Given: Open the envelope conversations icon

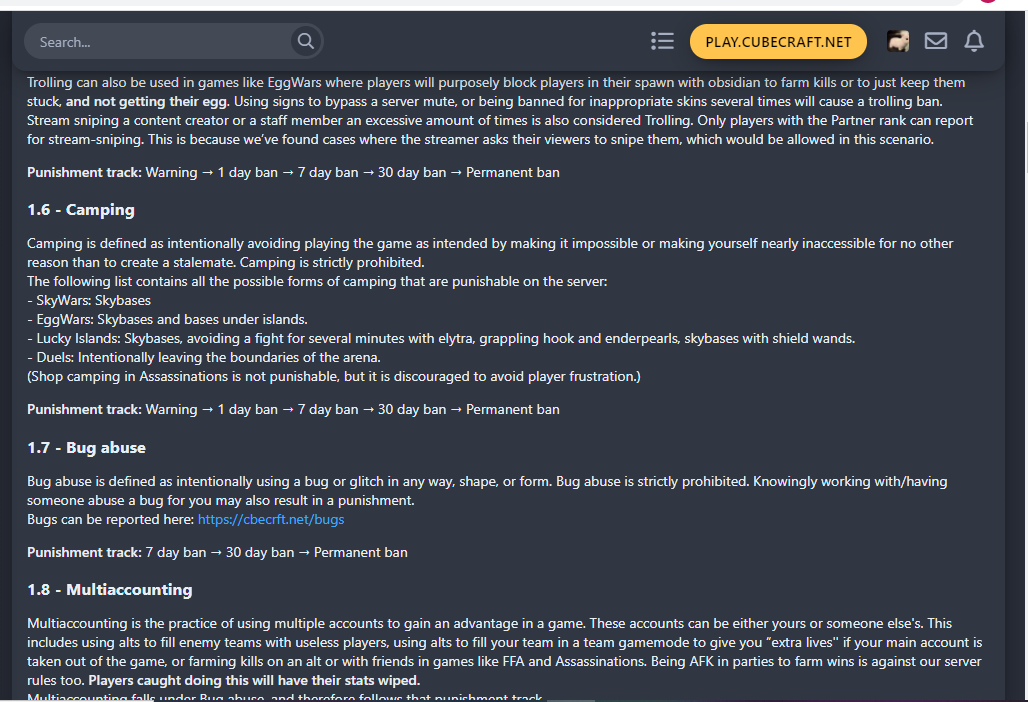Looking at the screenshot, I should tap(936, 41).
